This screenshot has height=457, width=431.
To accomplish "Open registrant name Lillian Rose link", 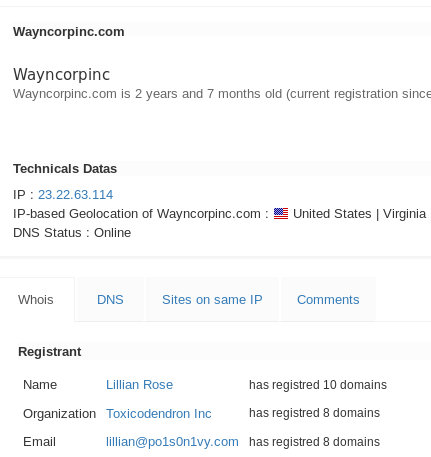I will coord(139,385).
